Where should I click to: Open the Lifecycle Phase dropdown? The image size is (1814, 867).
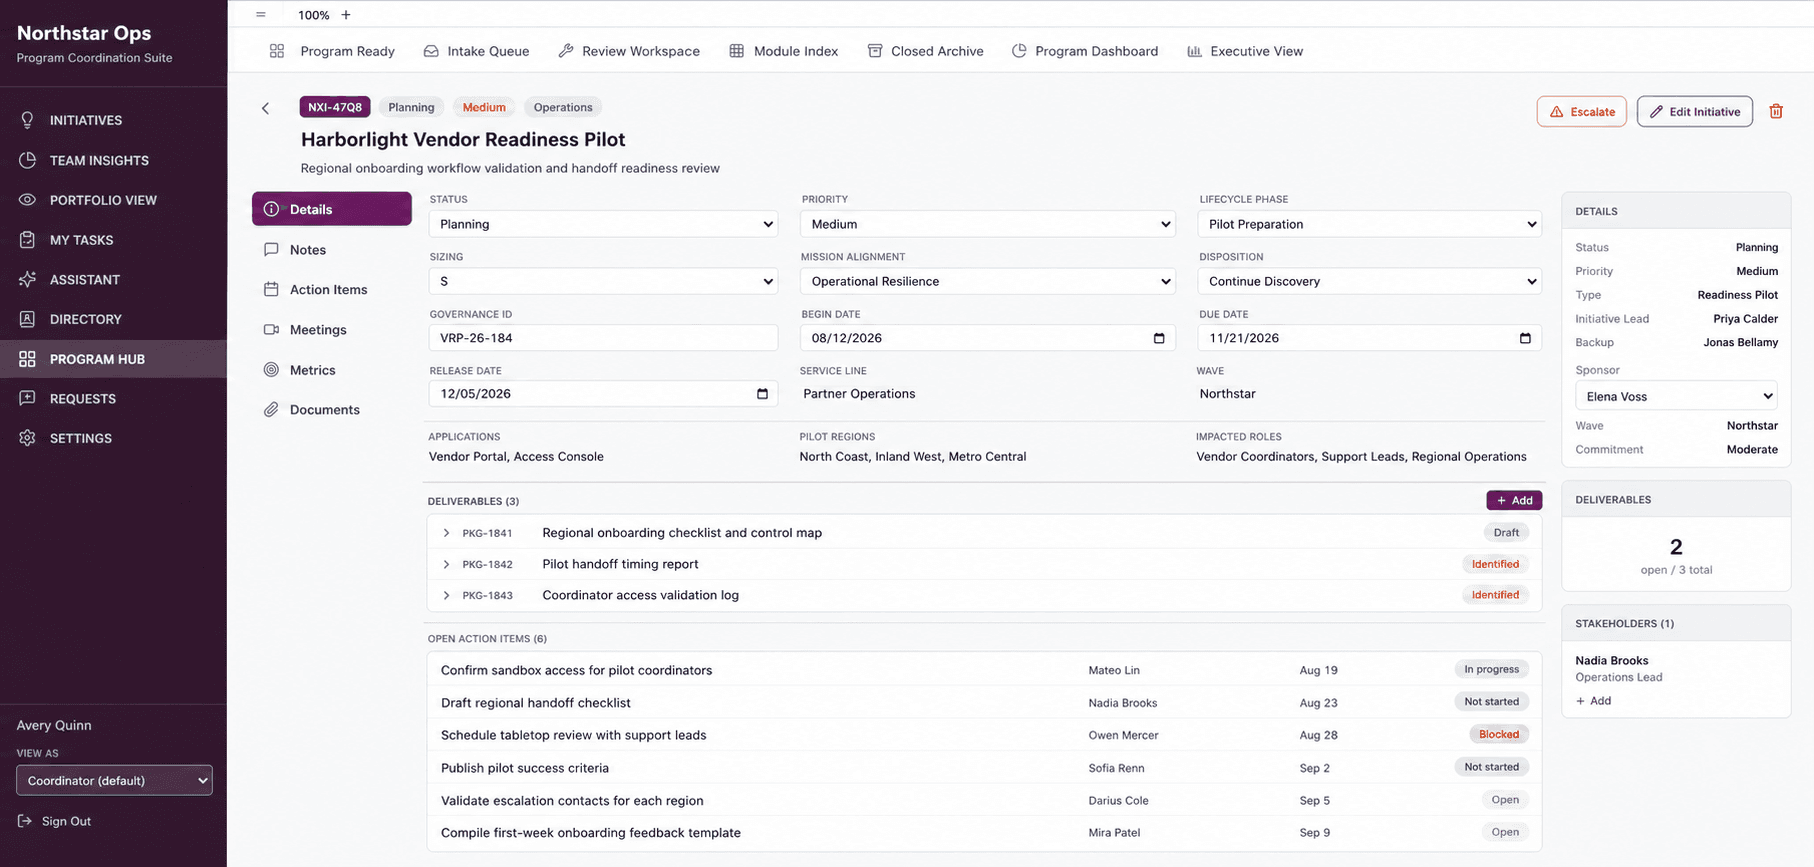(x=1370, y=224)
